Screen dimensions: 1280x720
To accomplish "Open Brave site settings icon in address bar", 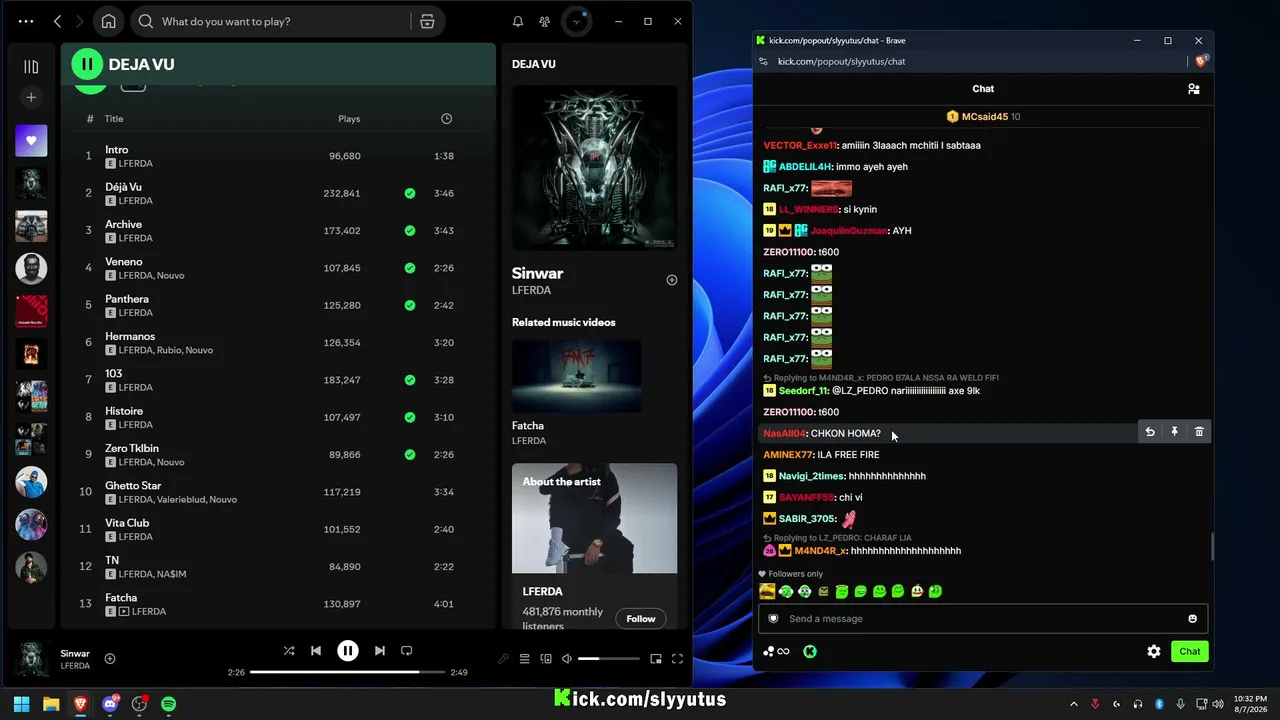I will pyautogui.click(x=763, y=61).
